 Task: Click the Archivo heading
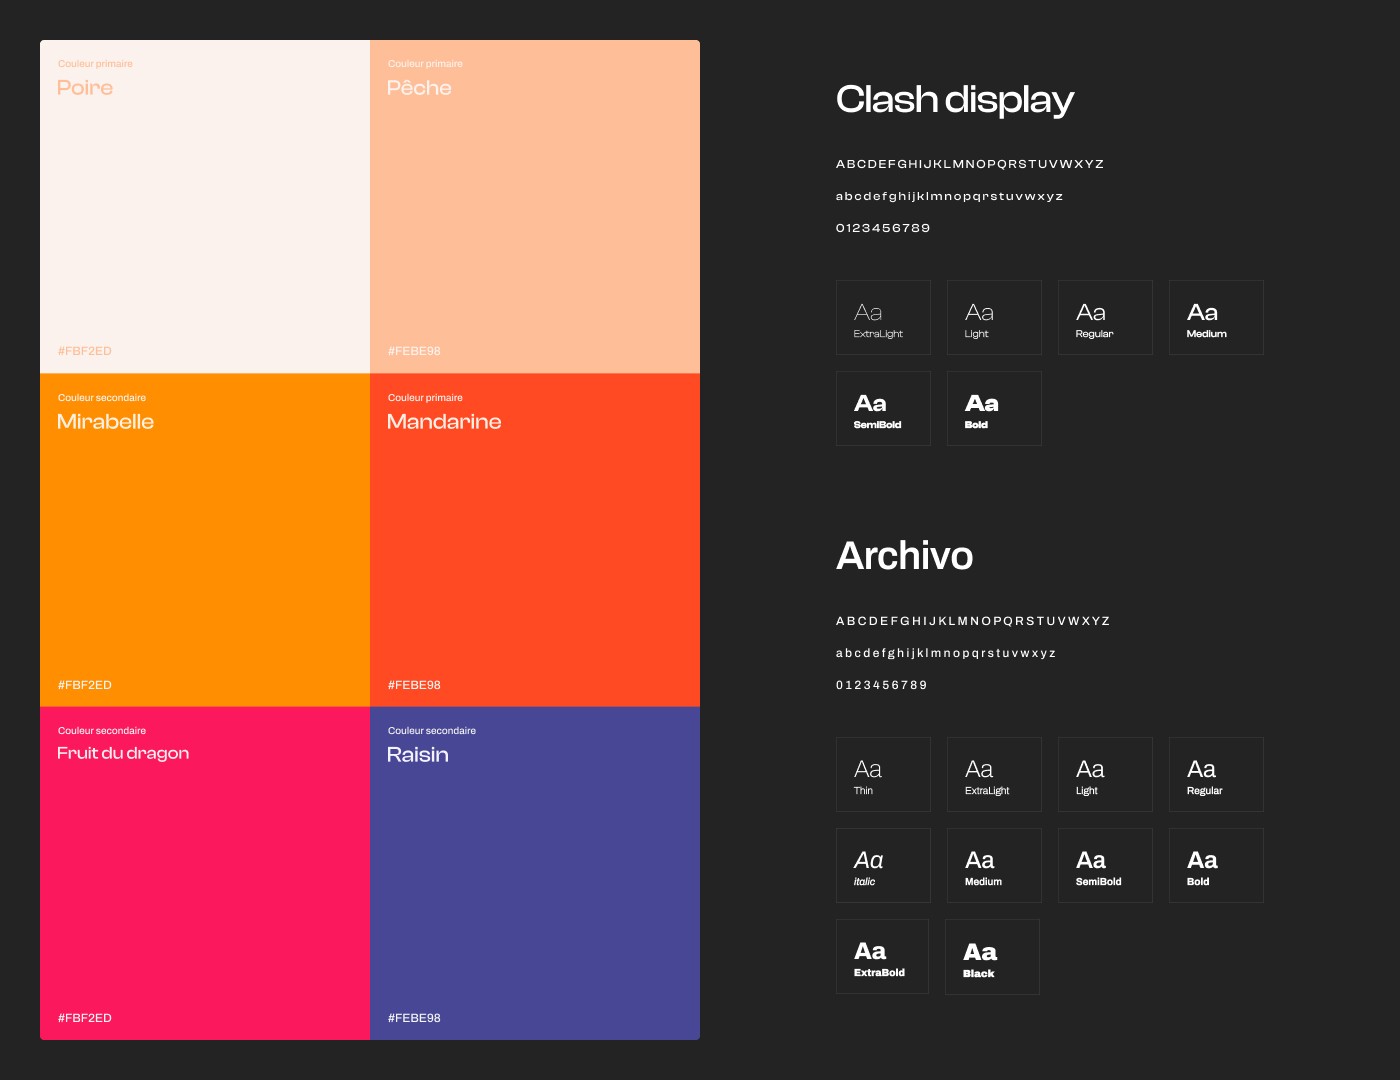tap(904, 556)
